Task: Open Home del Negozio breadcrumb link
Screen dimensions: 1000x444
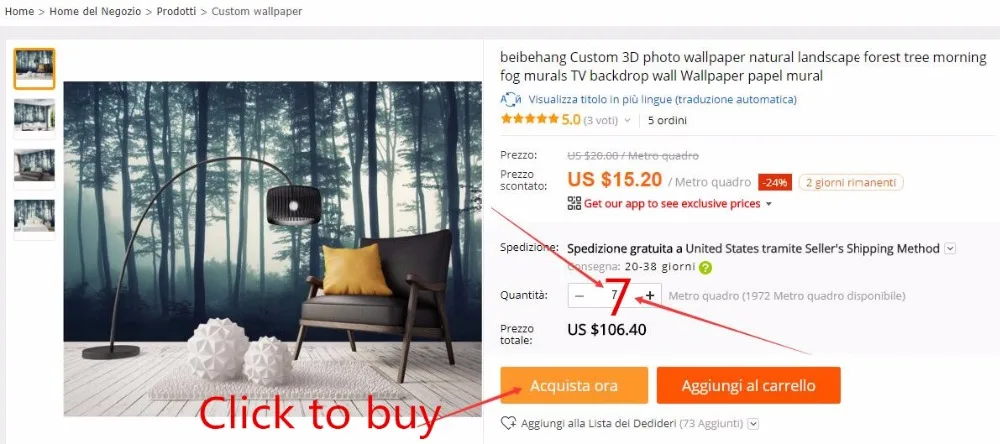Action: point(95,11)
